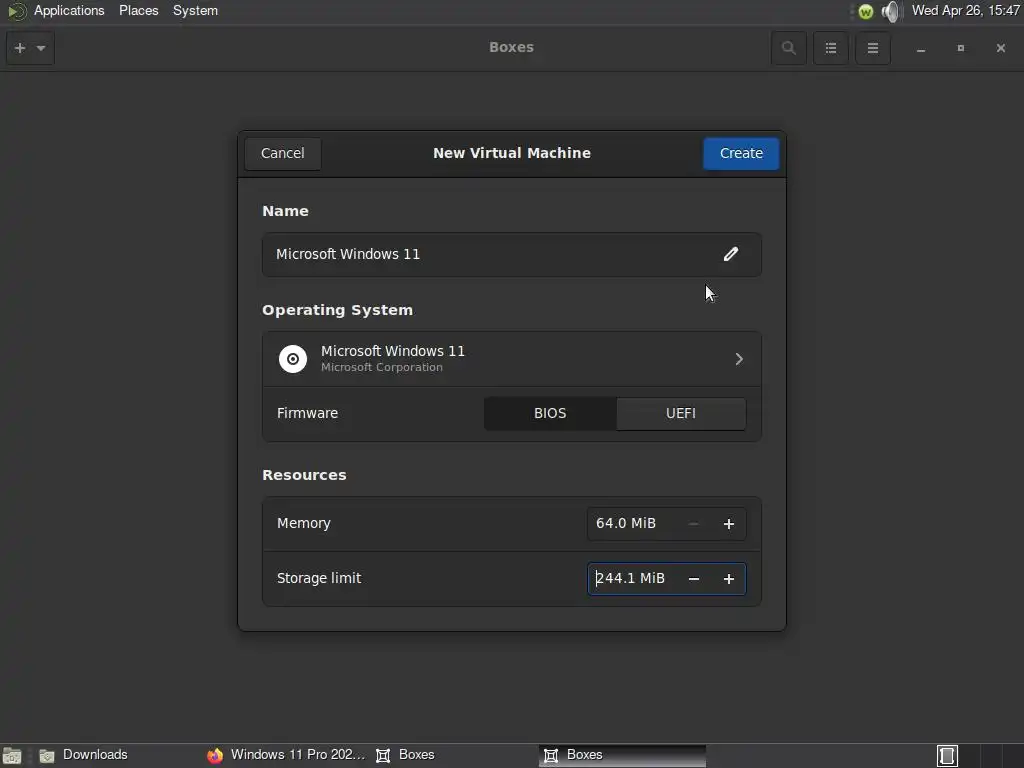
Task: Open the Places menu
Action: point(138,10)
